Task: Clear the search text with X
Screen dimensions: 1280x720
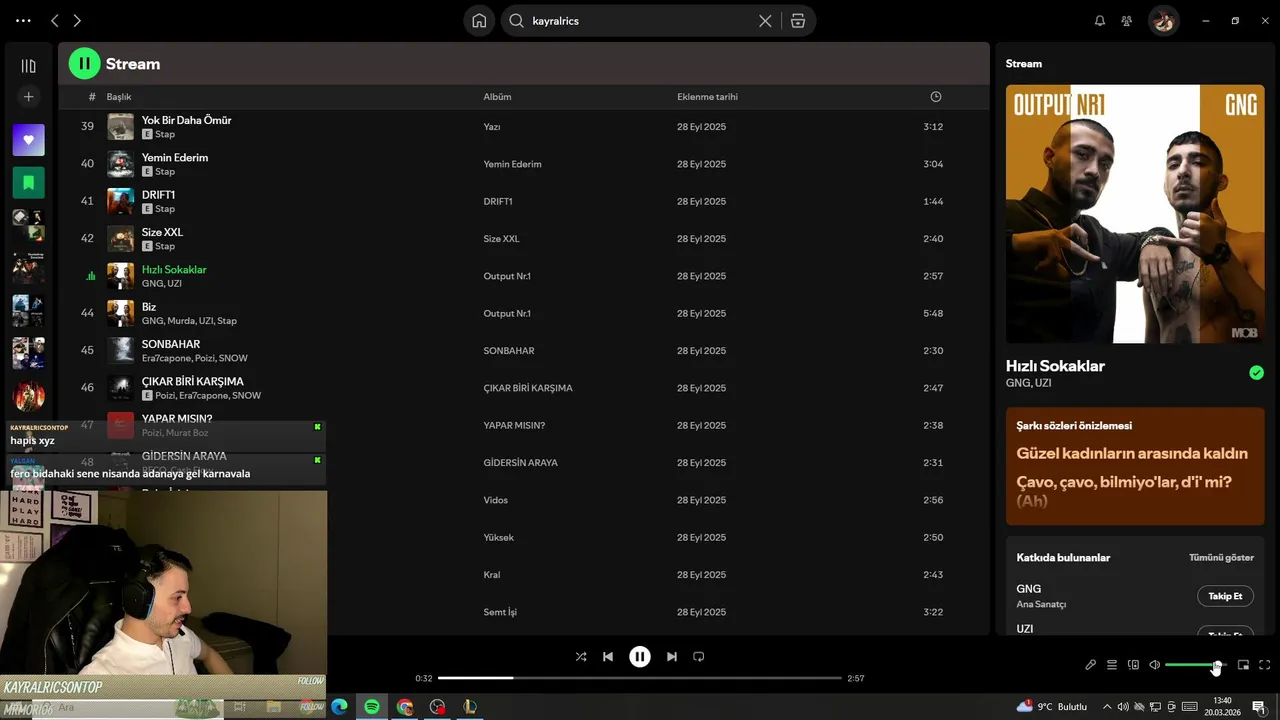Action: tap(765, 20)
